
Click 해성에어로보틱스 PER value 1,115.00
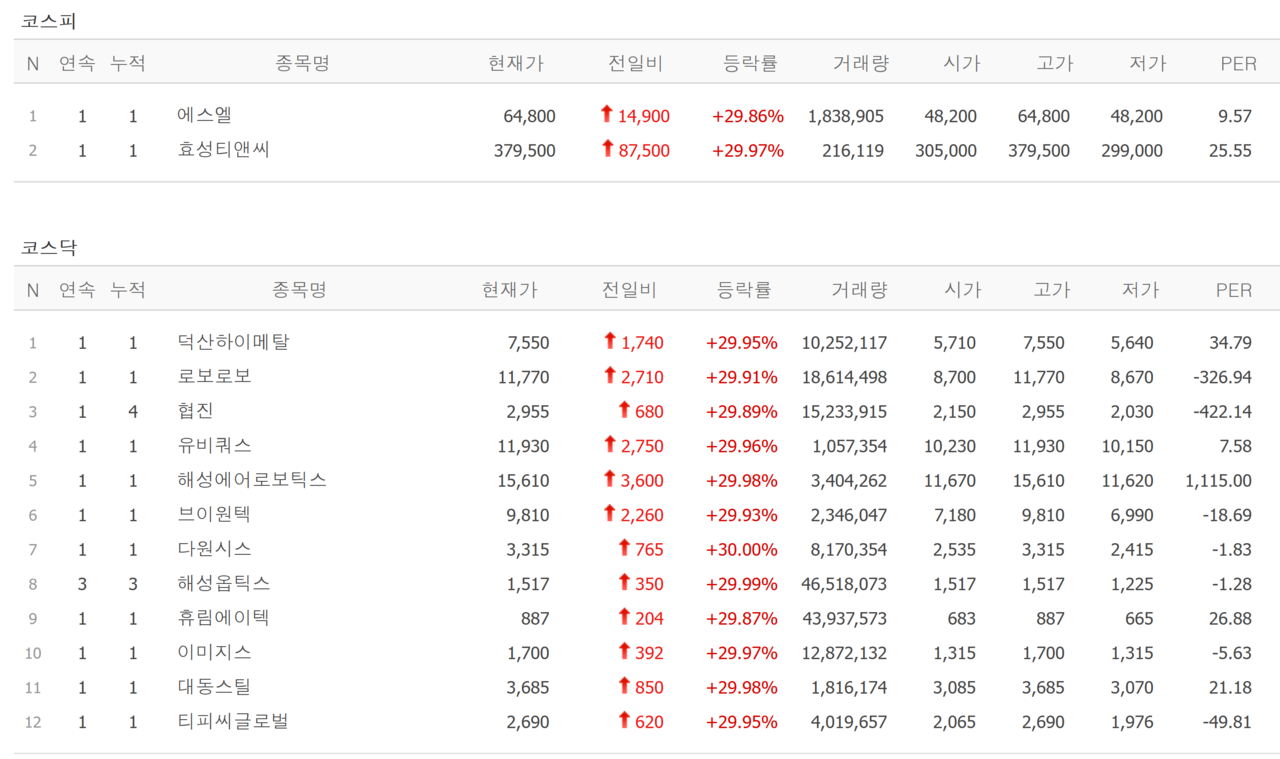click(1219, 481)
